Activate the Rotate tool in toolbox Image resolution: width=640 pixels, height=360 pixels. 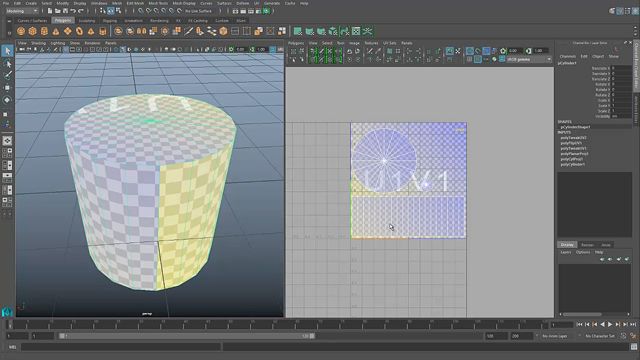[7, 100]
